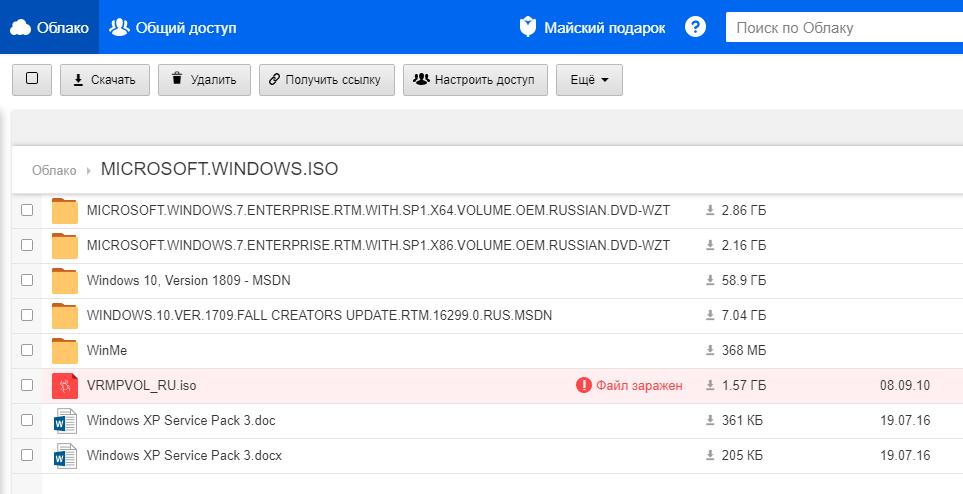Toggle the select-all checkbox in toolbar

[32, 79]
